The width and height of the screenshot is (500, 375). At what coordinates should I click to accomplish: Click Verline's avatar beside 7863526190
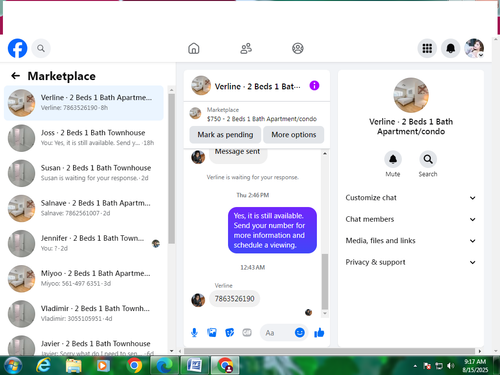(198, 300)
